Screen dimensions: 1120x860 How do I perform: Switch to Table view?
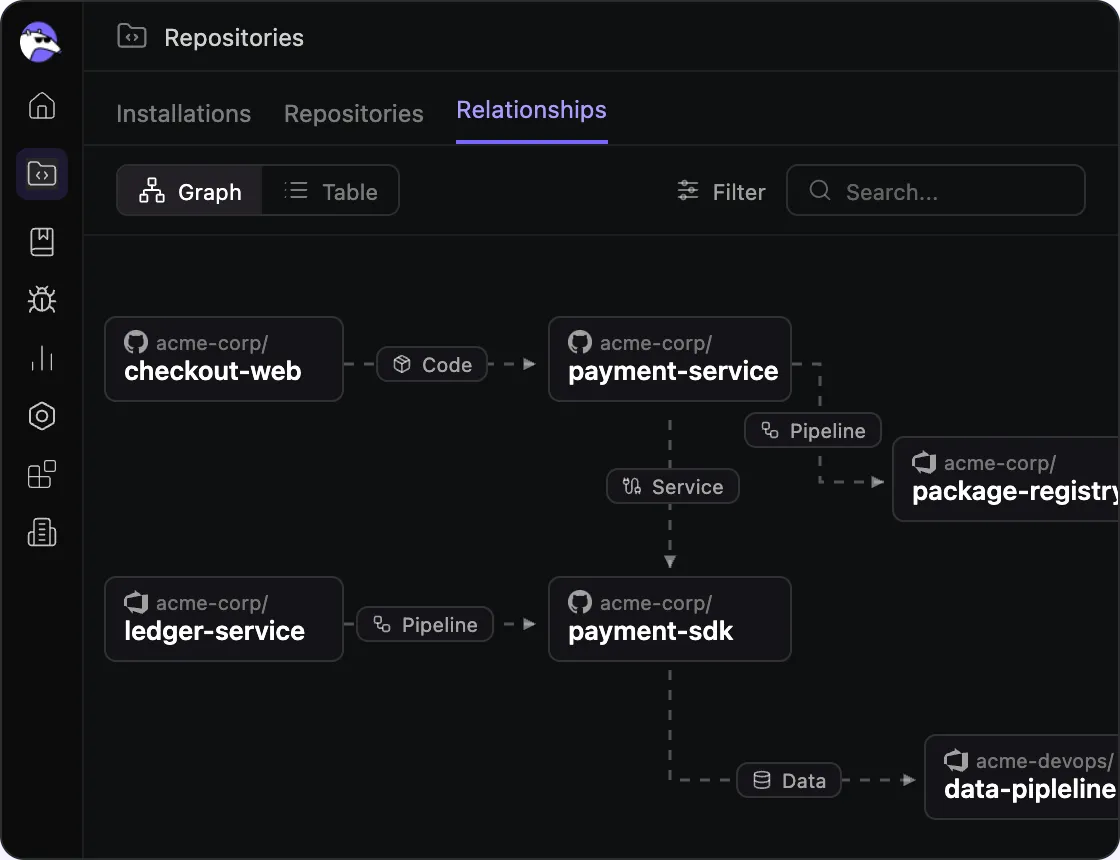pyautogui.click(x=331, y=191)
